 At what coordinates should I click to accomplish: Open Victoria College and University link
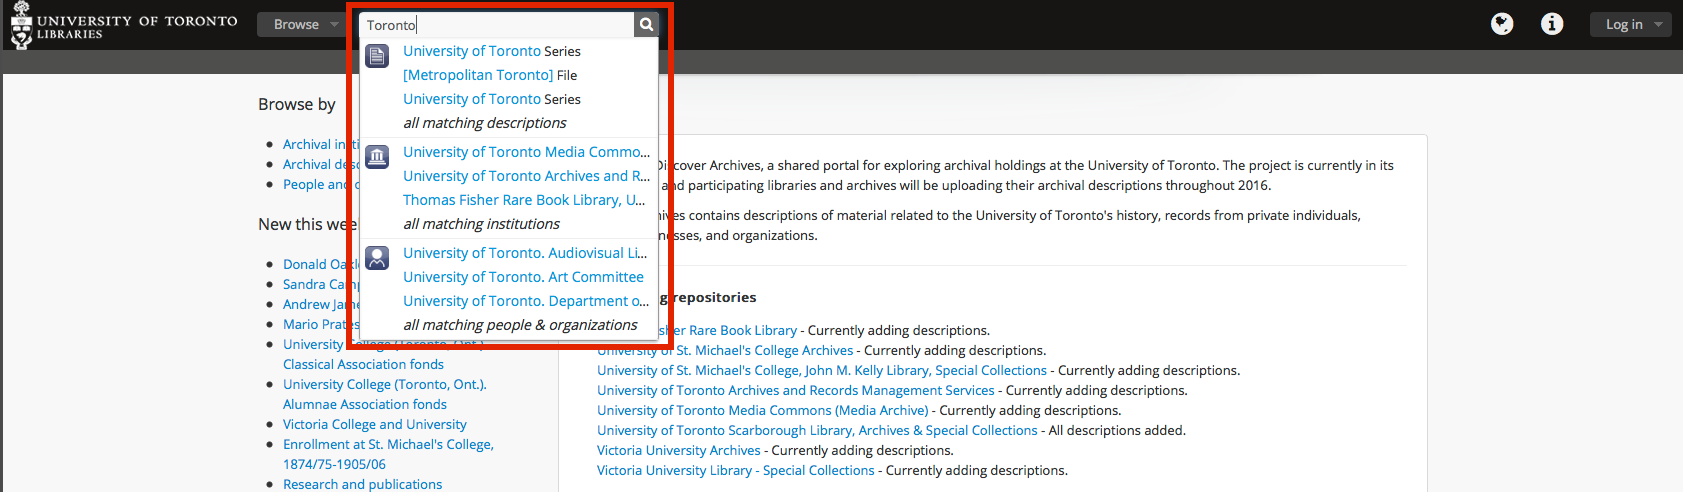375,424
